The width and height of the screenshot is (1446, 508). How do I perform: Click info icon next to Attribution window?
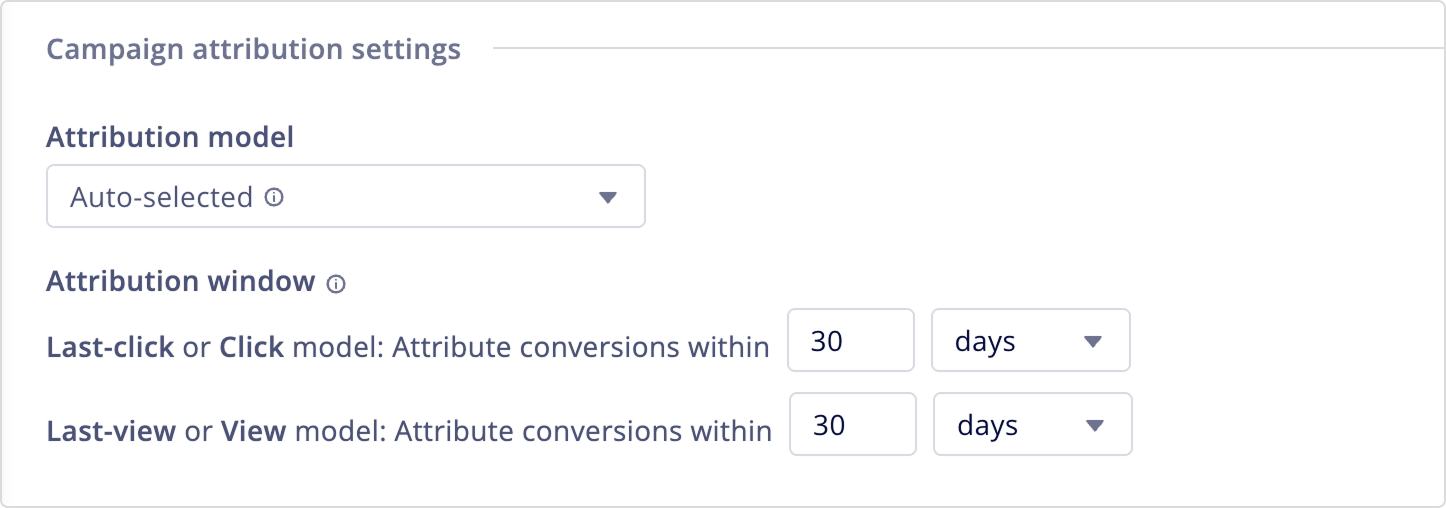[x=336, y=284]
